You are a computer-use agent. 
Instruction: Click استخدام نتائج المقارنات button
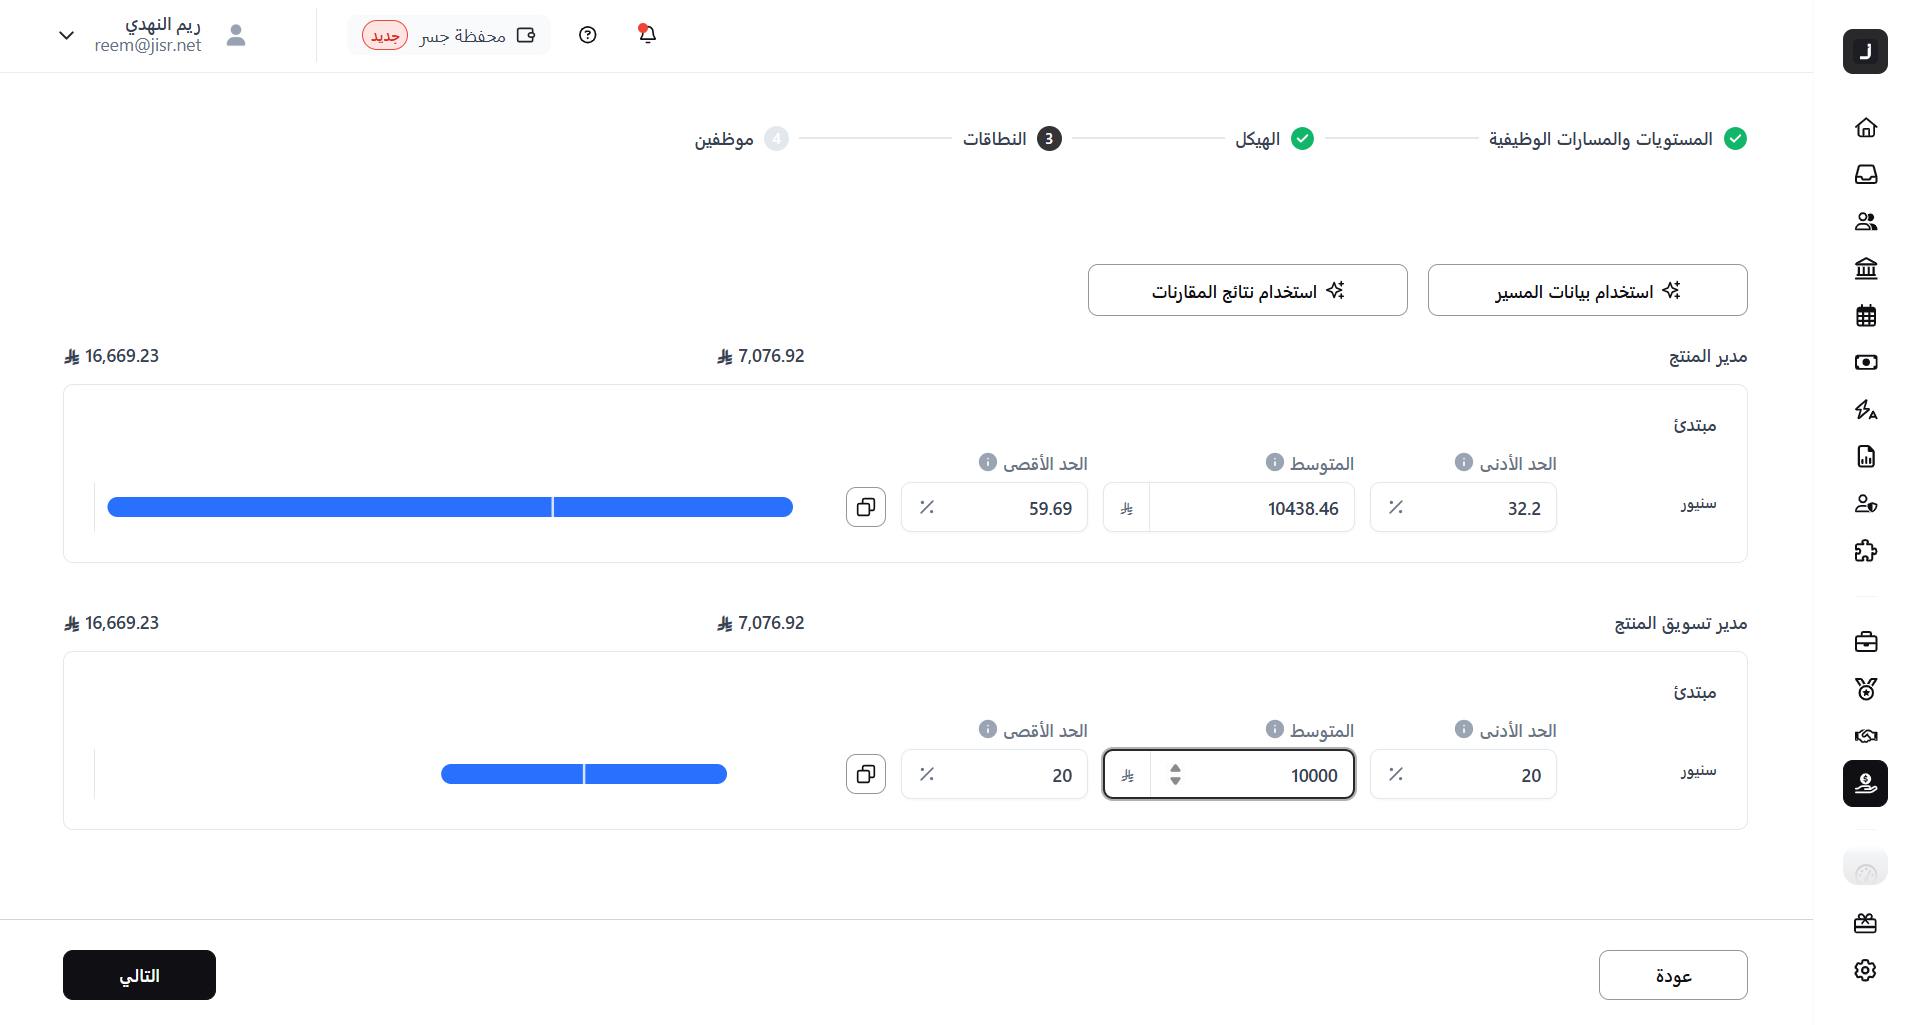pyautogui.click(x=1247, y=290)
